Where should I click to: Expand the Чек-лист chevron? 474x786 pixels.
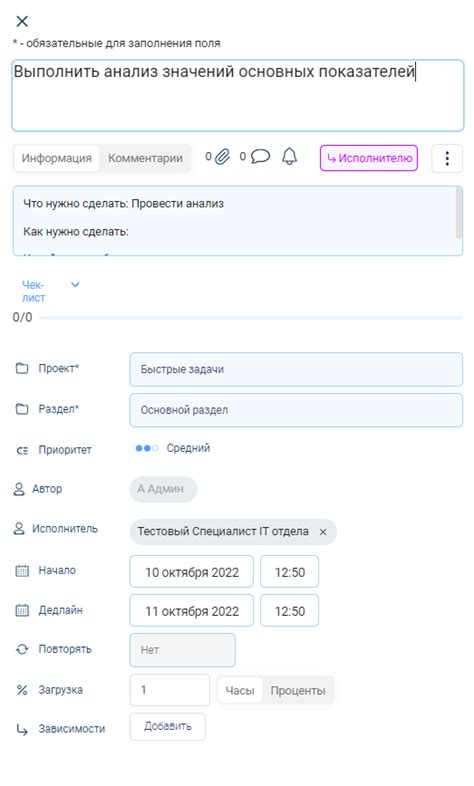click(75, 285)
